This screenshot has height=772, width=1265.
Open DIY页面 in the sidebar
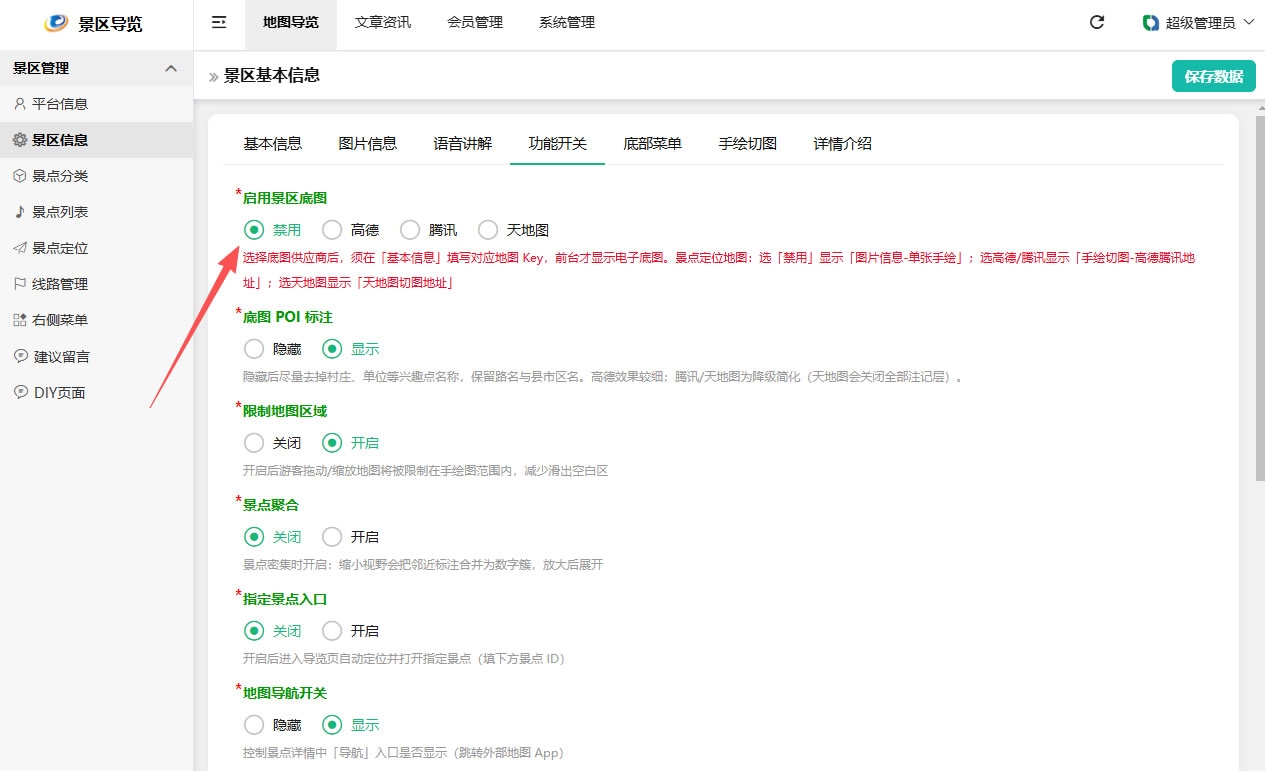96,392
